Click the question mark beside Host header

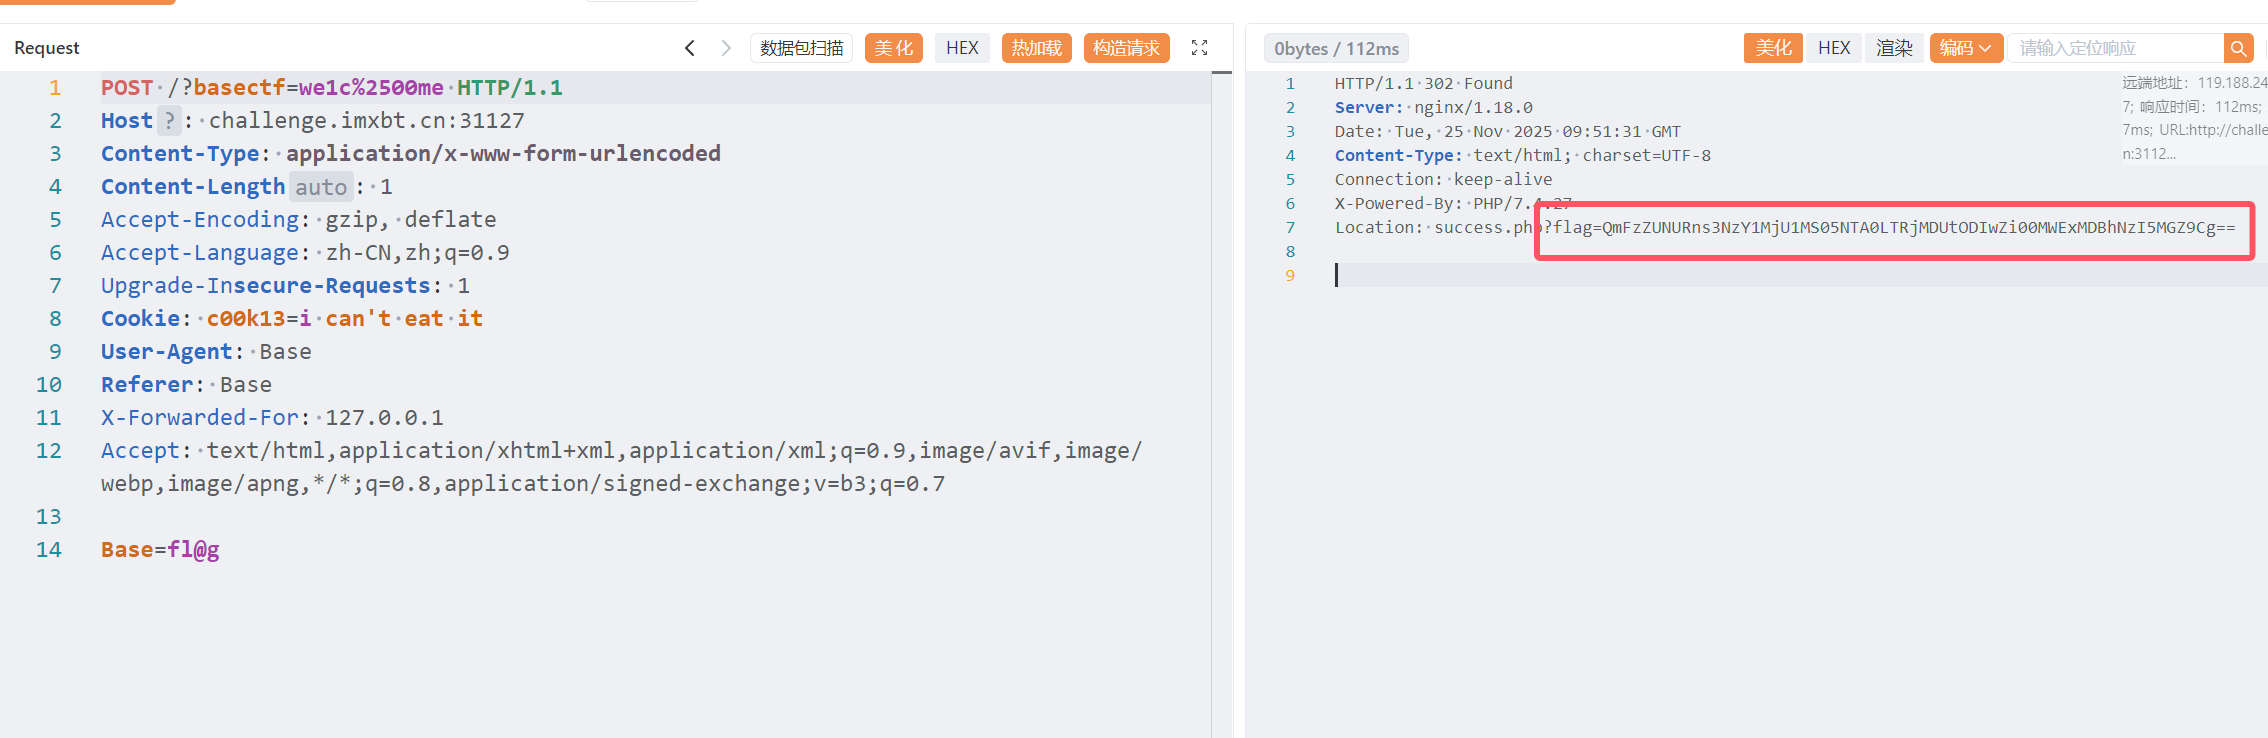click(170, 121)
